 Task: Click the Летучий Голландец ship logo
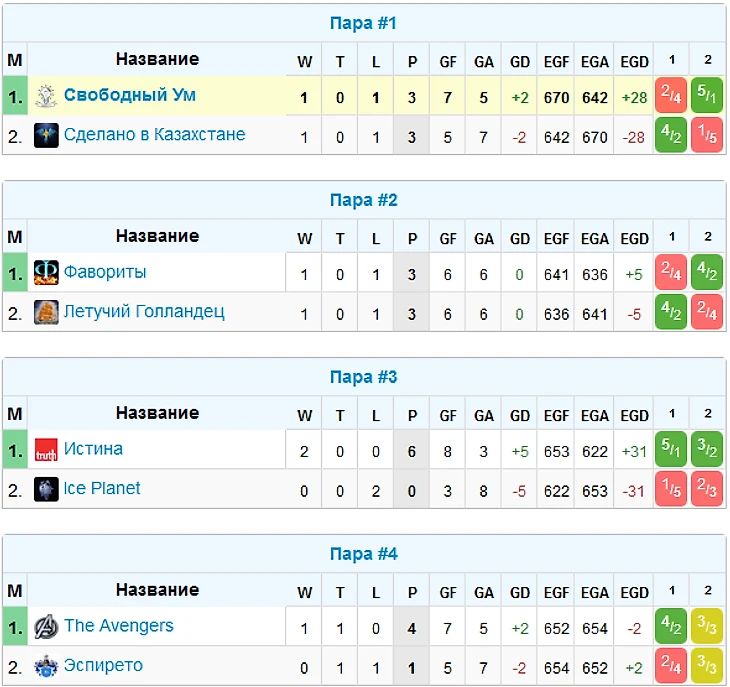pos(46,312)
